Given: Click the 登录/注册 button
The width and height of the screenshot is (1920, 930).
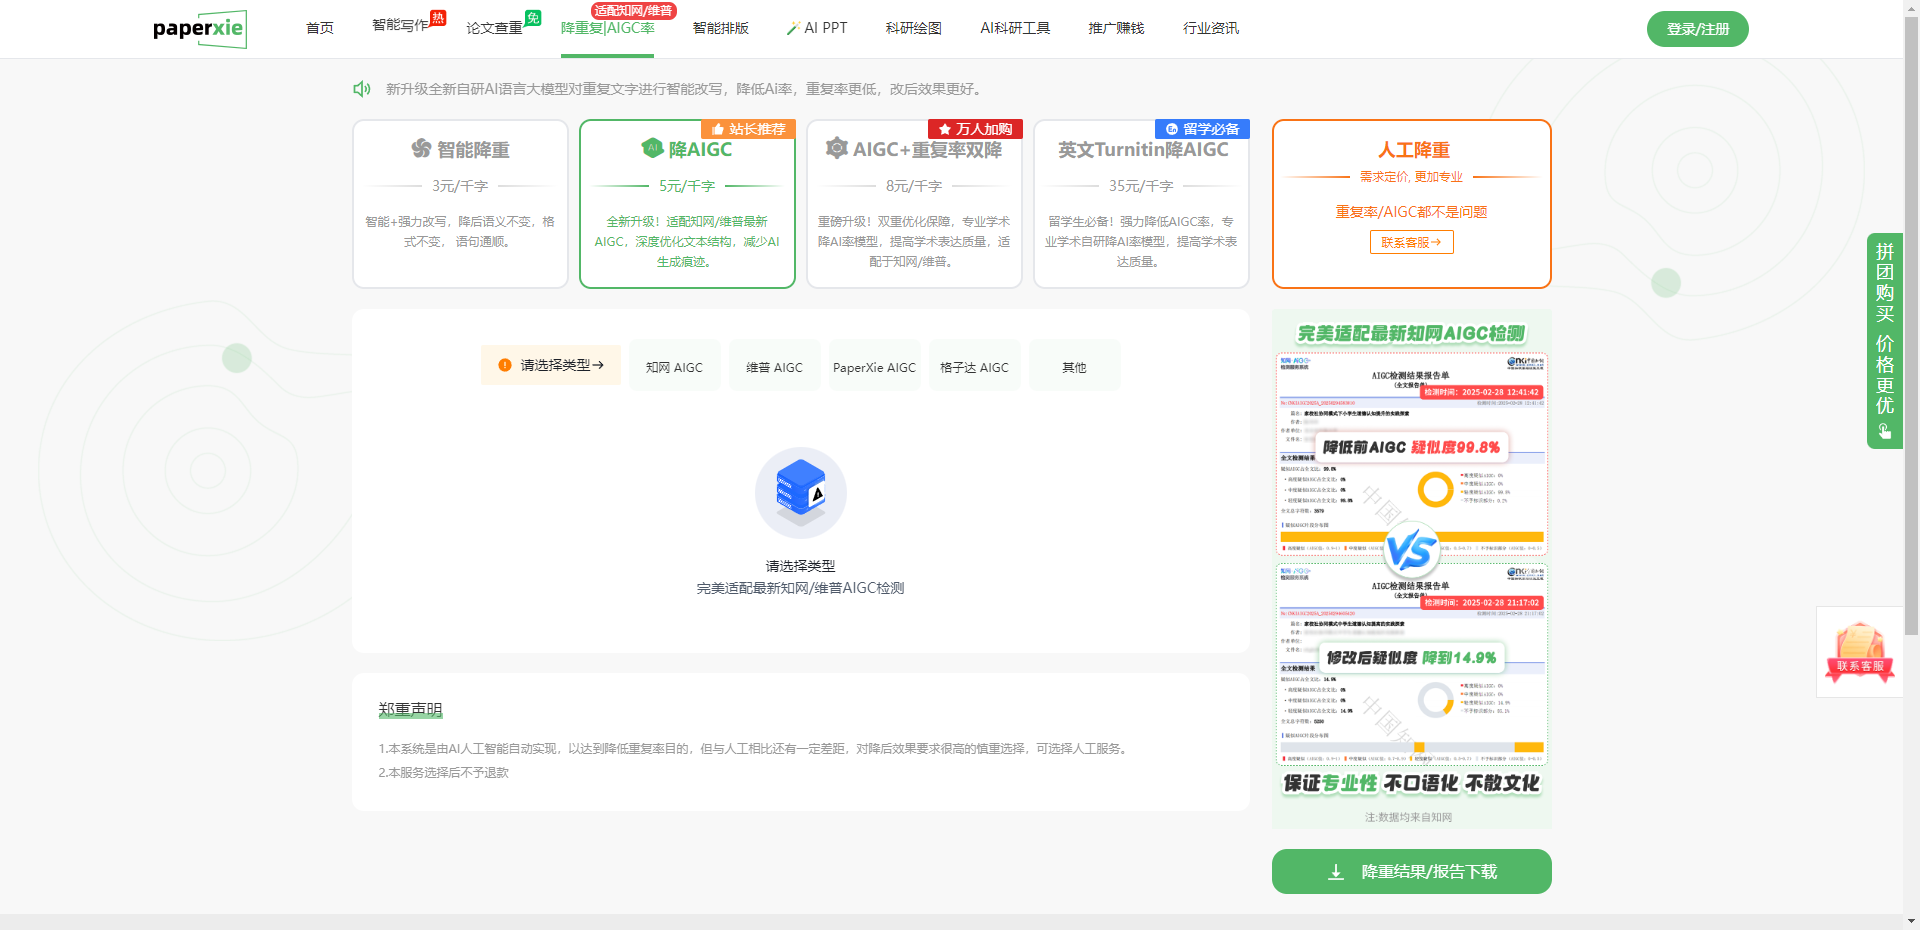Looking at the screenshot, I should click(x=1697, y=29).
